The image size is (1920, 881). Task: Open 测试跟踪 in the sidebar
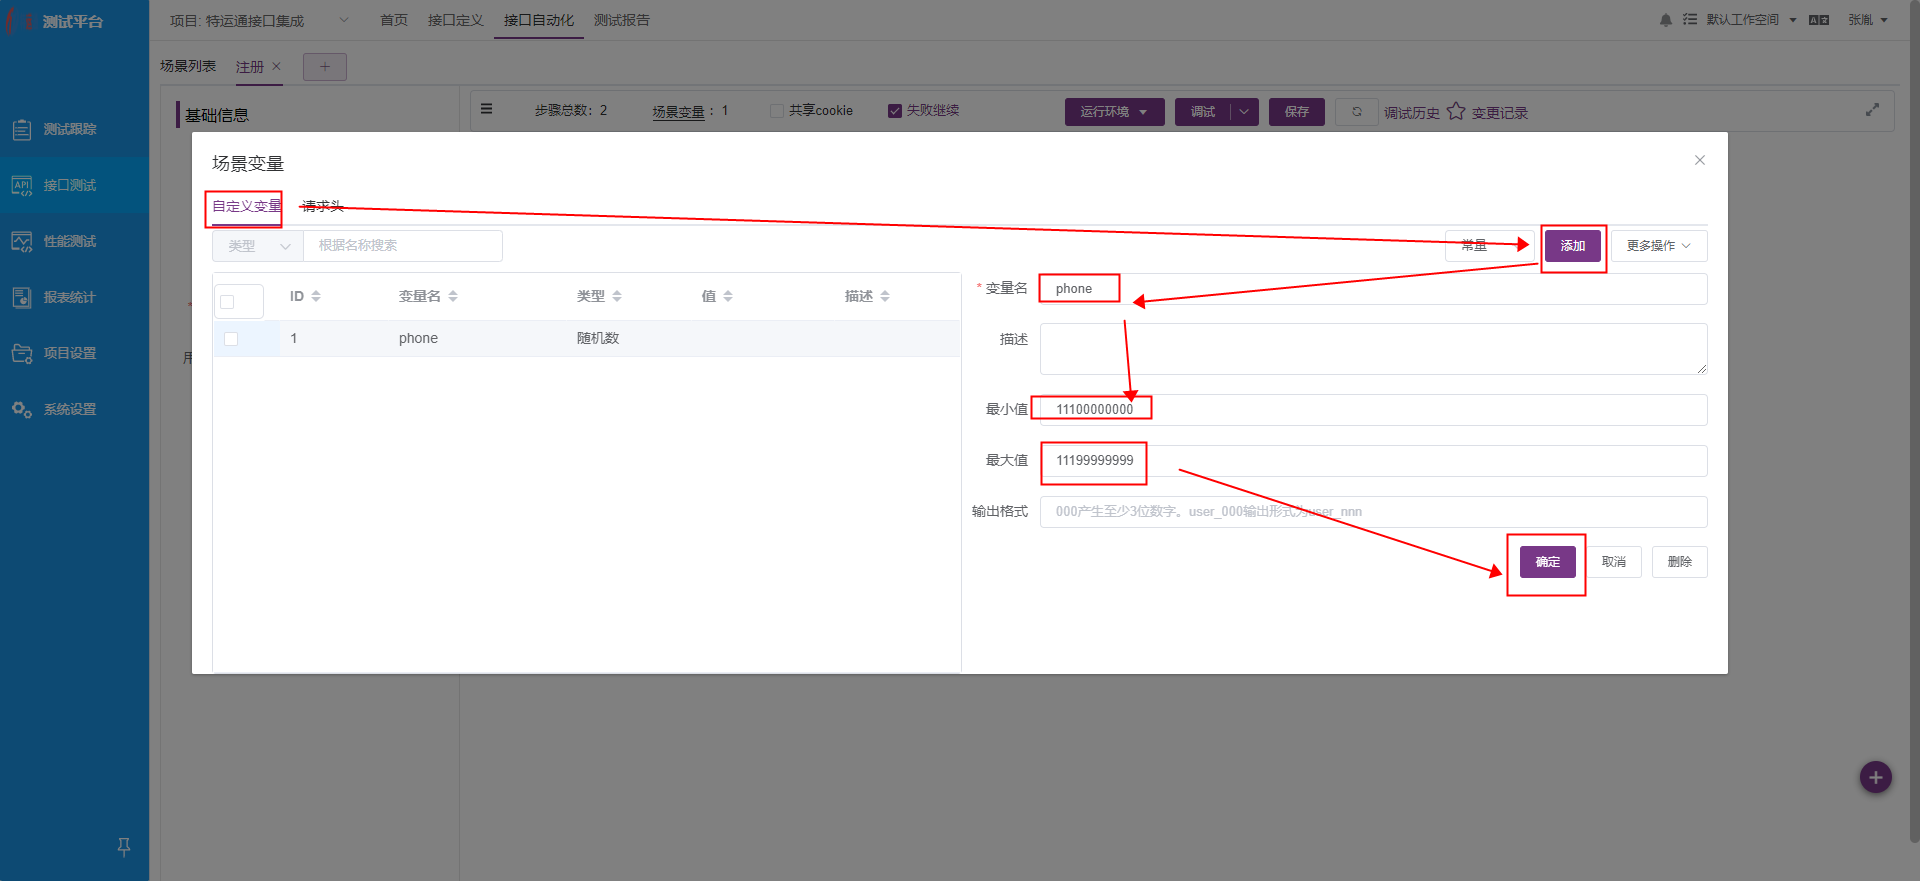[x=70, y=129]
